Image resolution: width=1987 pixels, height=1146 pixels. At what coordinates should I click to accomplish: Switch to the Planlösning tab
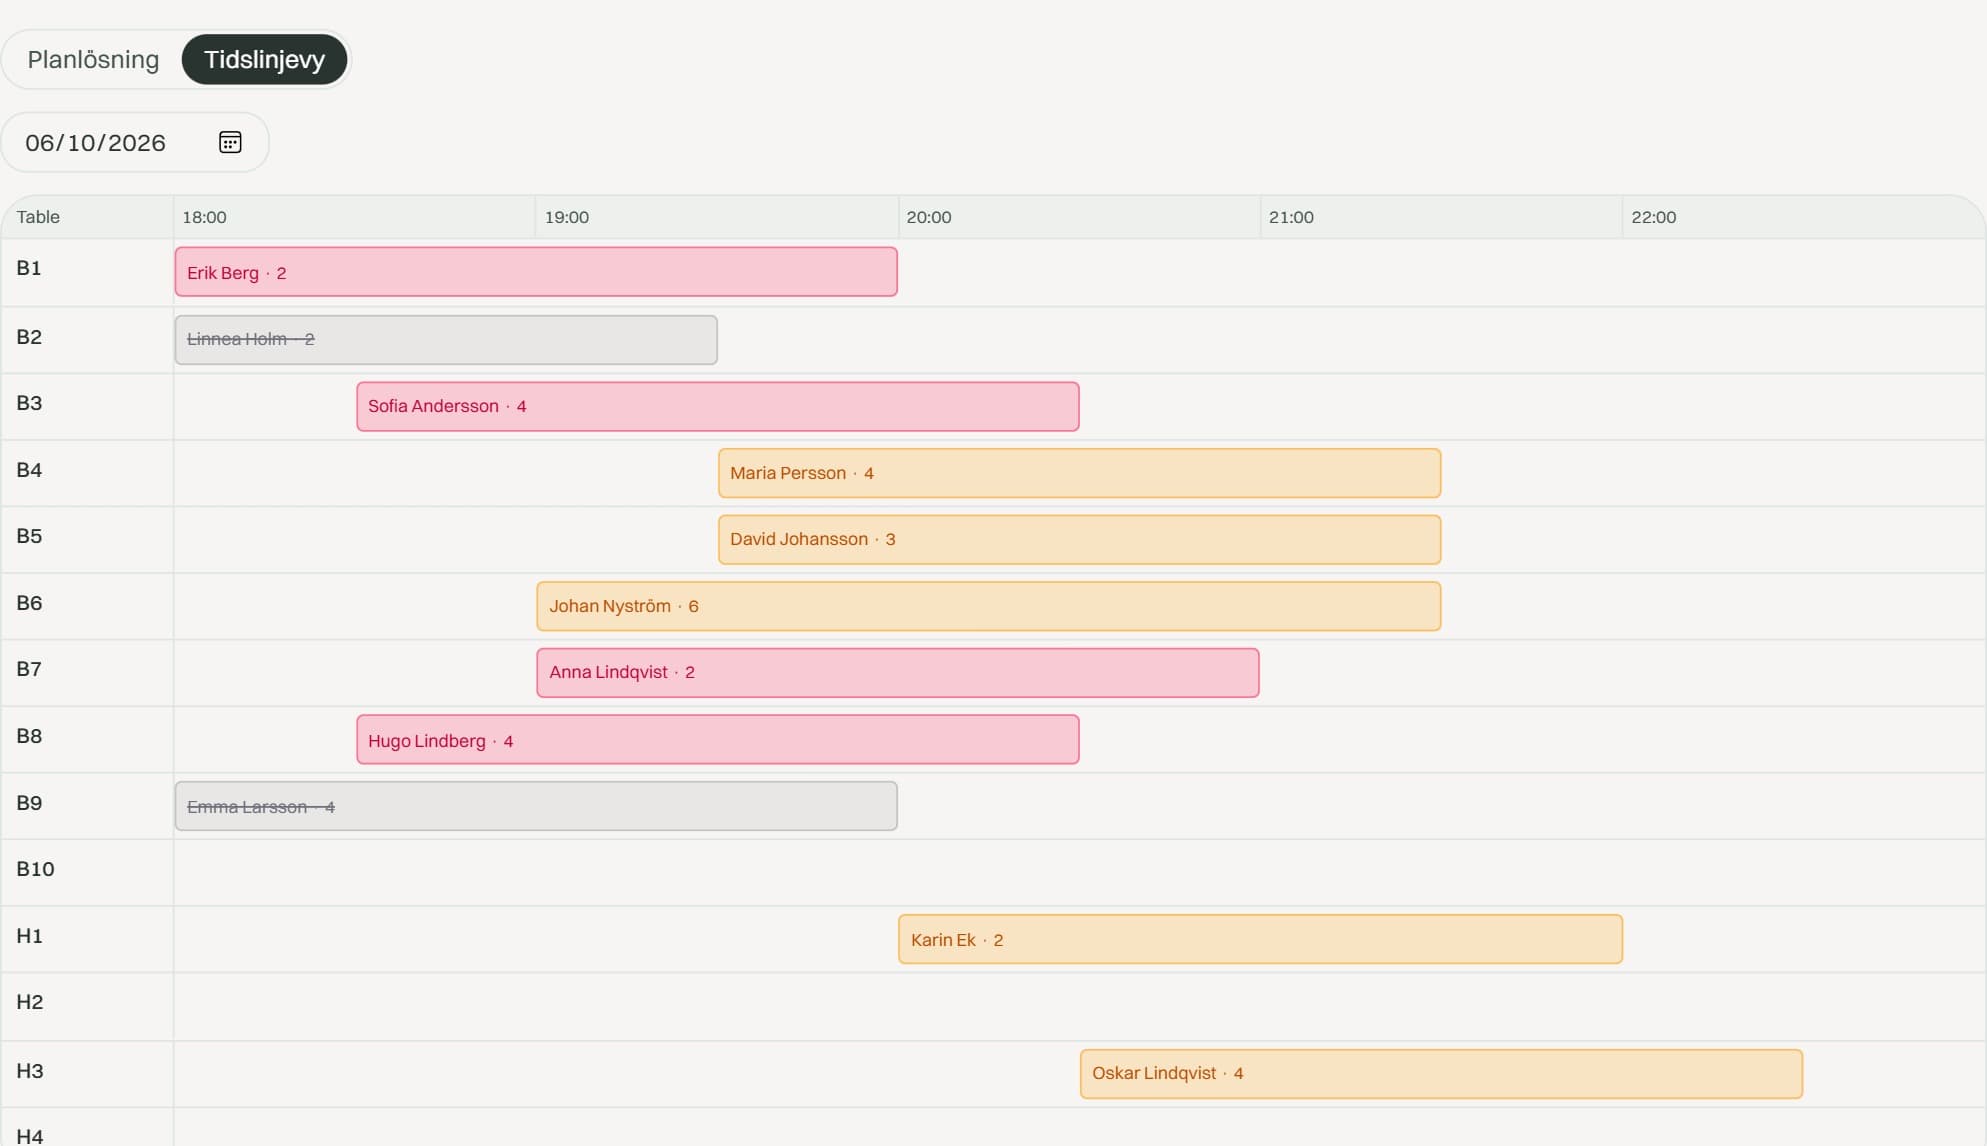93,60
